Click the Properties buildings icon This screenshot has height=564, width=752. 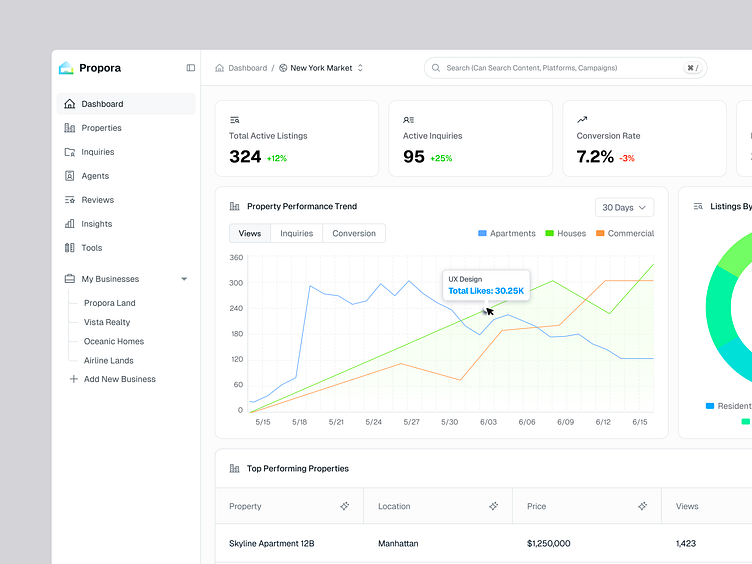tap(70, 128)
